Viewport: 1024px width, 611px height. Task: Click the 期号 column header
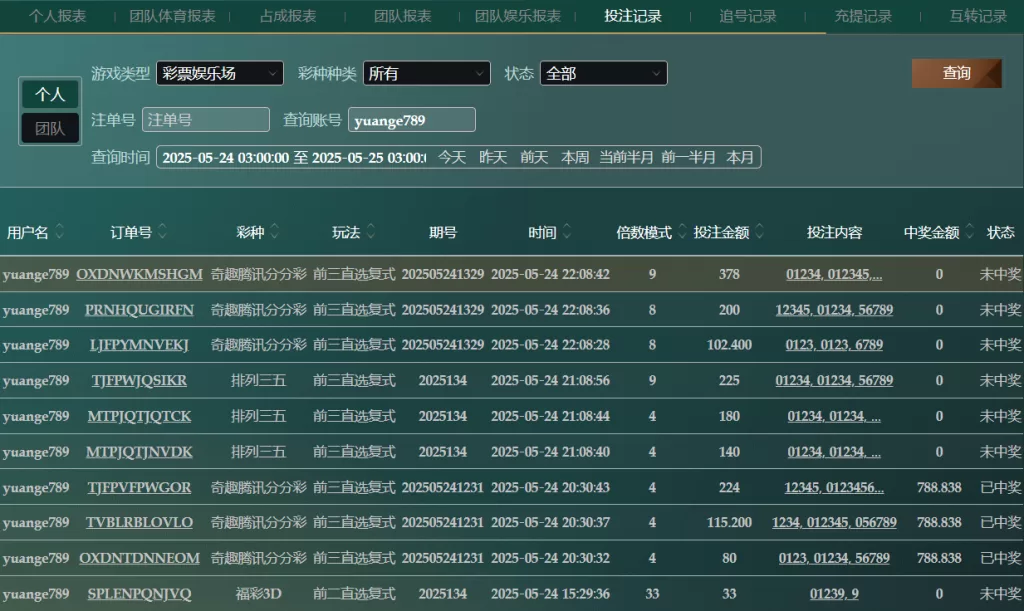click(x=443, y=232)
